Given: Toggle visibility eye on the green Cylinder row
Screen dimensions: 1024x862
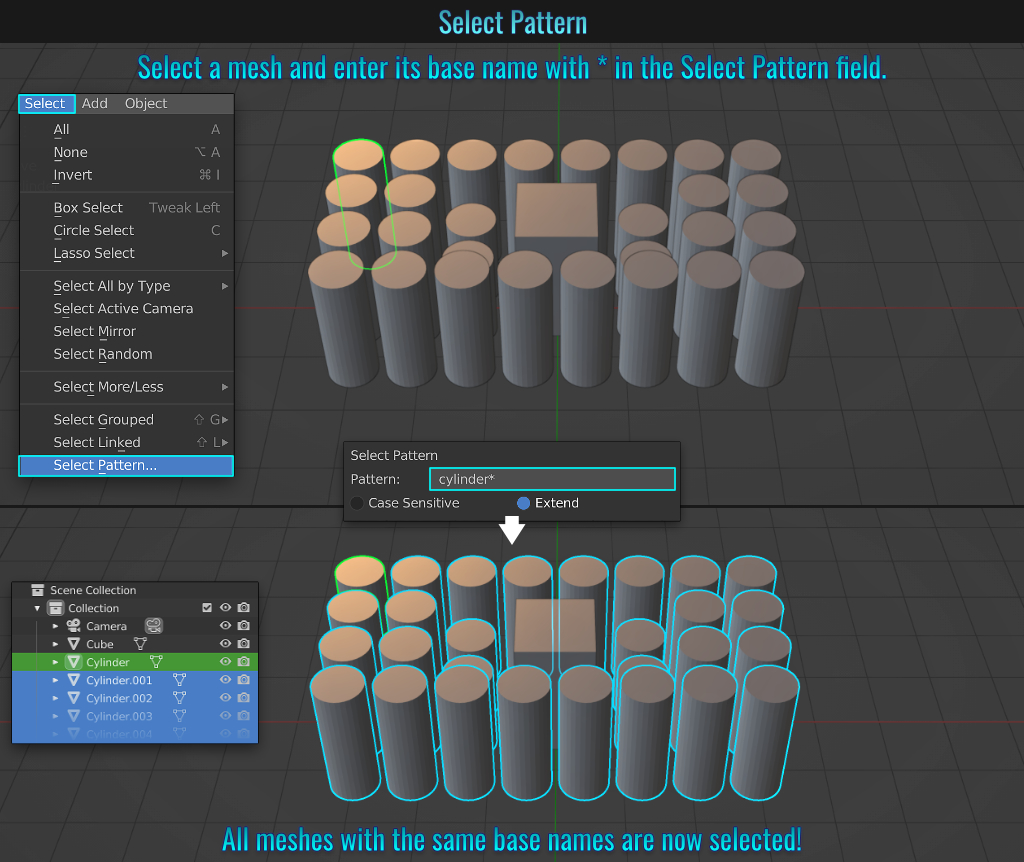Looking at the screenshot, I should (x=225, y=662).
